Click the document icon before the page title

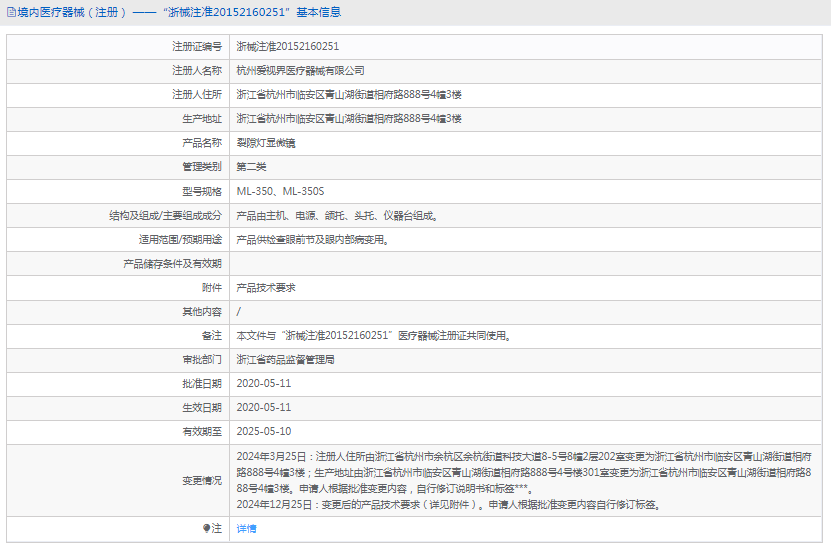11,12
